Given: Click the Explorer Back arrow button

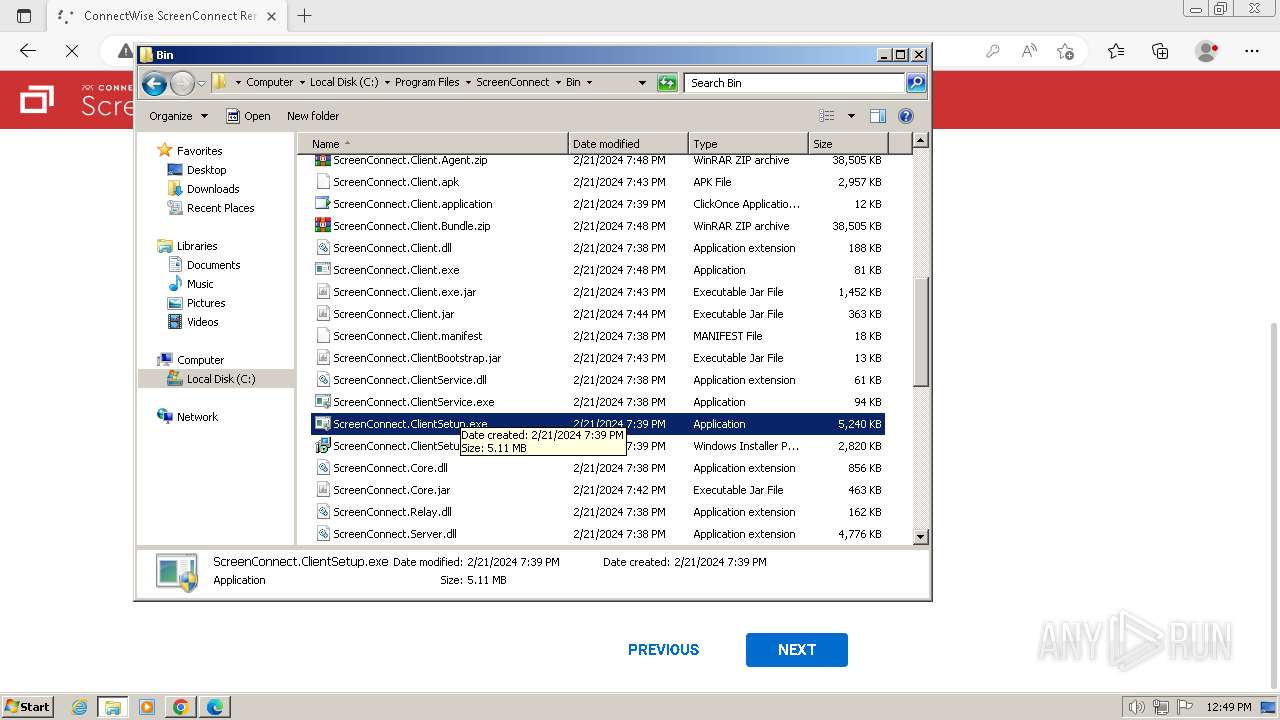Looking at the screenshot, I should [x=154, y=83].
